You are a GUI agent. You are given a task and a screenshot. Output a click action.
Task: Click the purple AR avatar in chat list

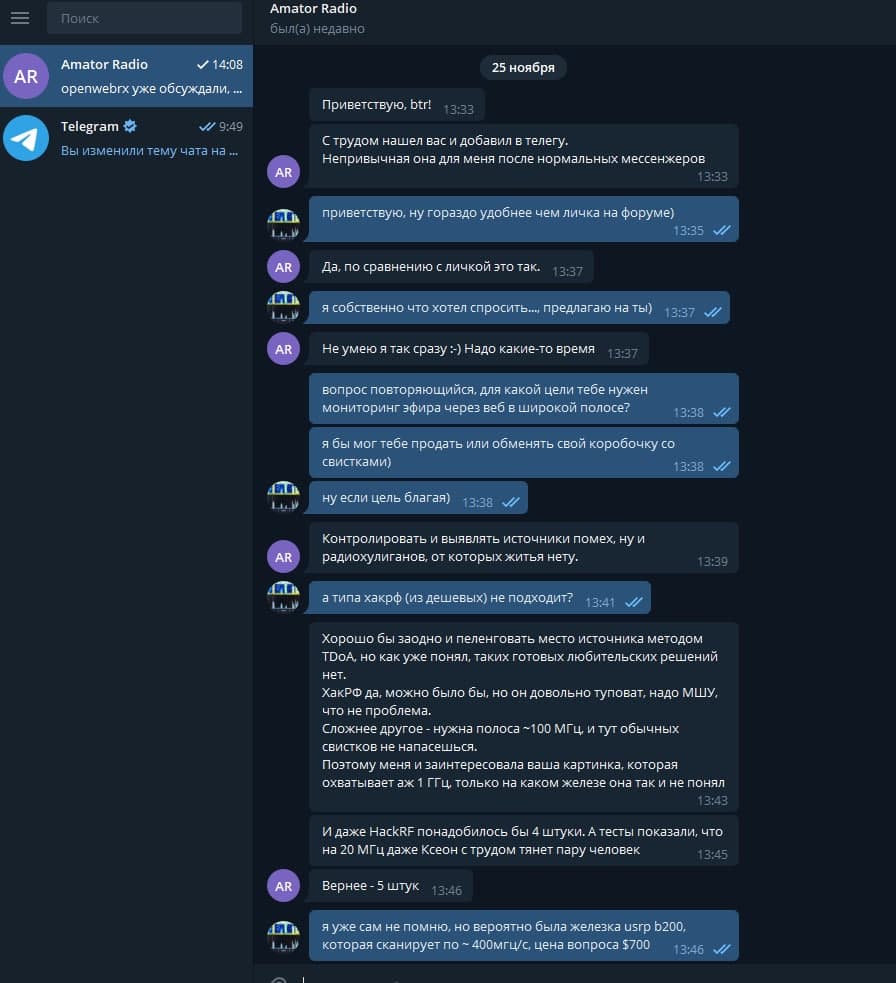pyautogui.click(x=26, y=76)
